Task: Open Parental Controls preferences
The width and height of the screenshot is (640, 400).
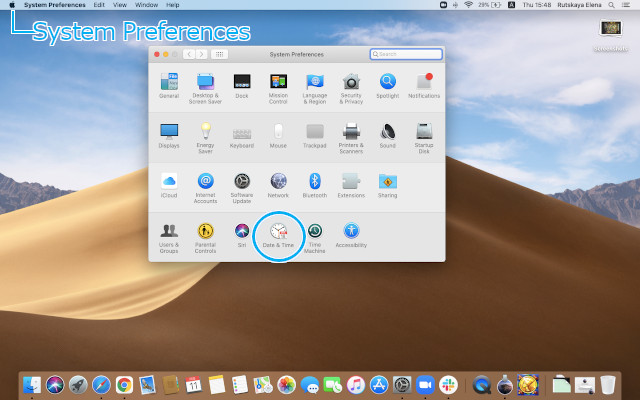Action: point(205,238)
